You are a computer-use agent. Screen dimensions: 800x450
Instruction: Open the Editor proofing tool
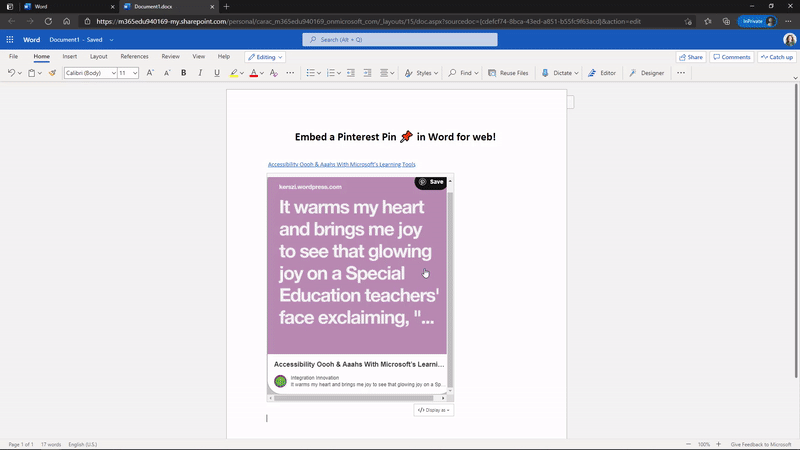pos(601,73)
